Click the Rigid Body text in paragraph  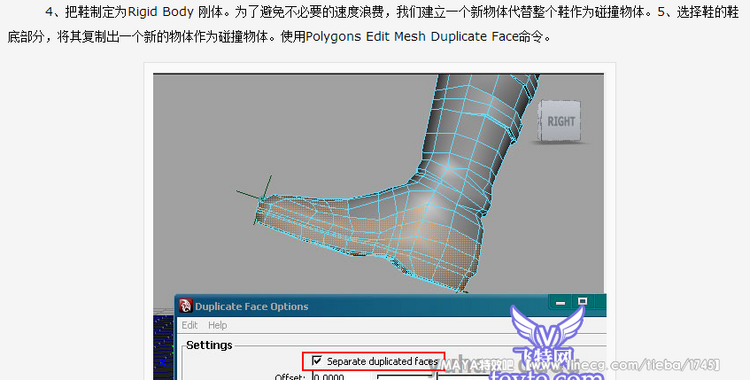tap(161, 12)
